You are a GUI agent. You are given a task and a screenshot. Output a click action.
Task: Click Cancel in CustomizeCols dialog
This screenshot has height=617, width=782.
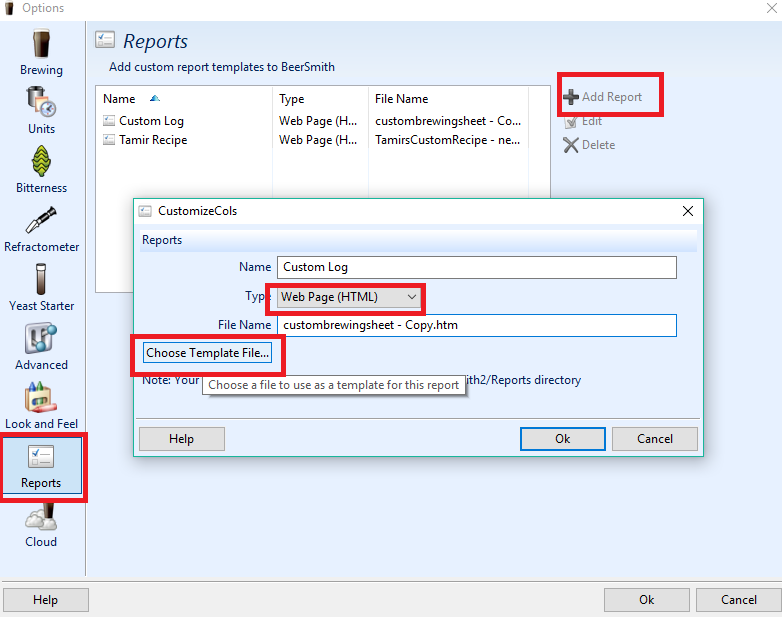(x=655, y=439)
